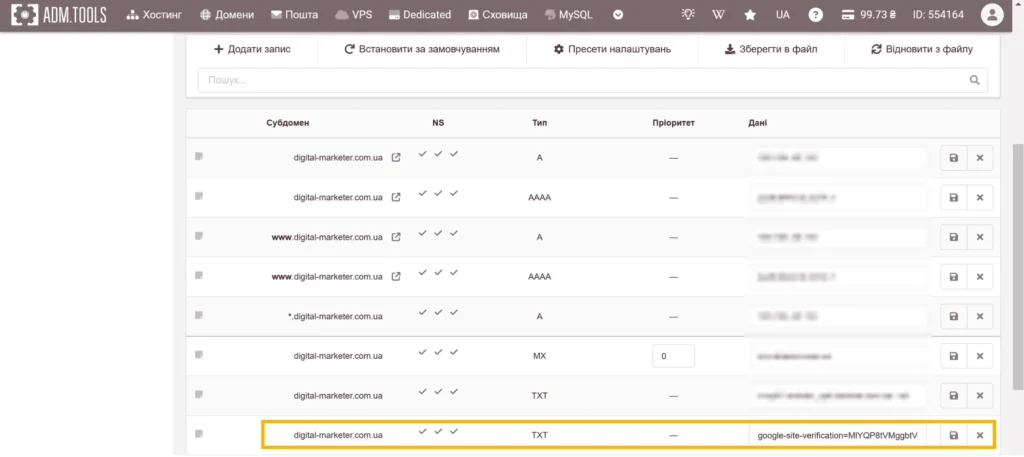This screenshot has width=1024, height=457.
Task: Expand the more services dropdown arrow
Action: [x=618, y=14]
